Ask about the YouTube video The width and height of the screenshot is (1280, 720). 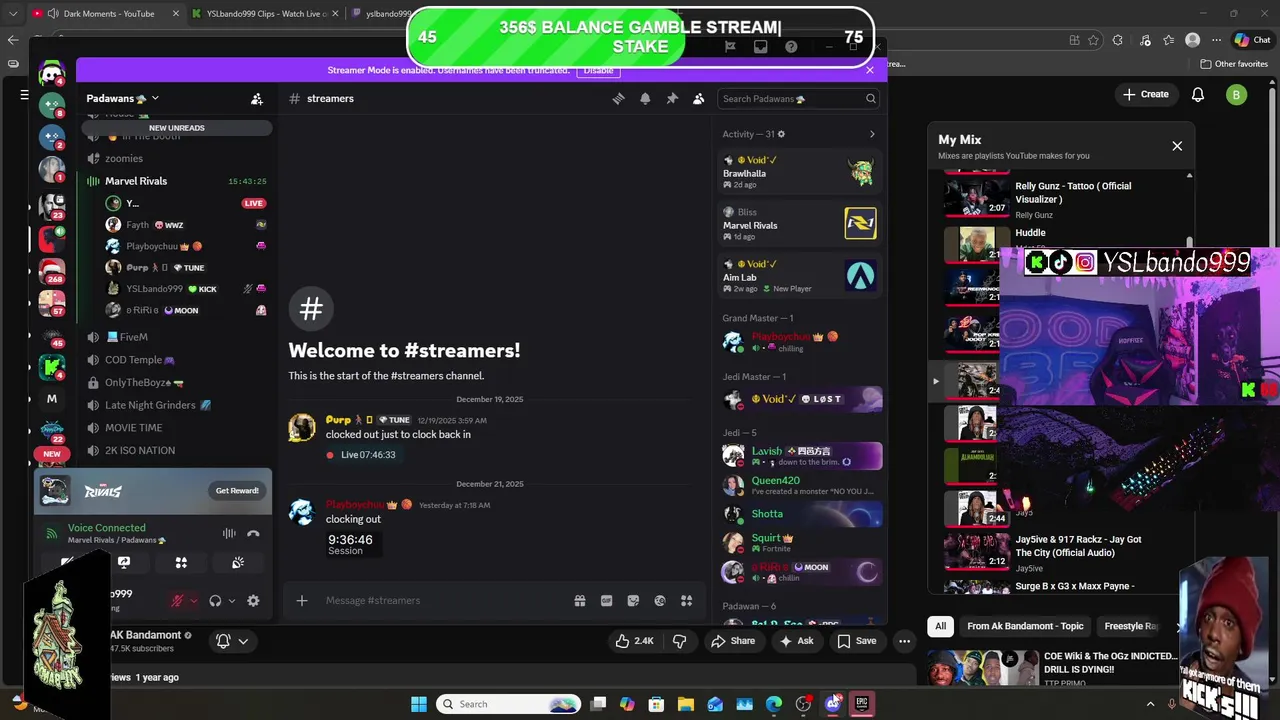click(796, 641)
